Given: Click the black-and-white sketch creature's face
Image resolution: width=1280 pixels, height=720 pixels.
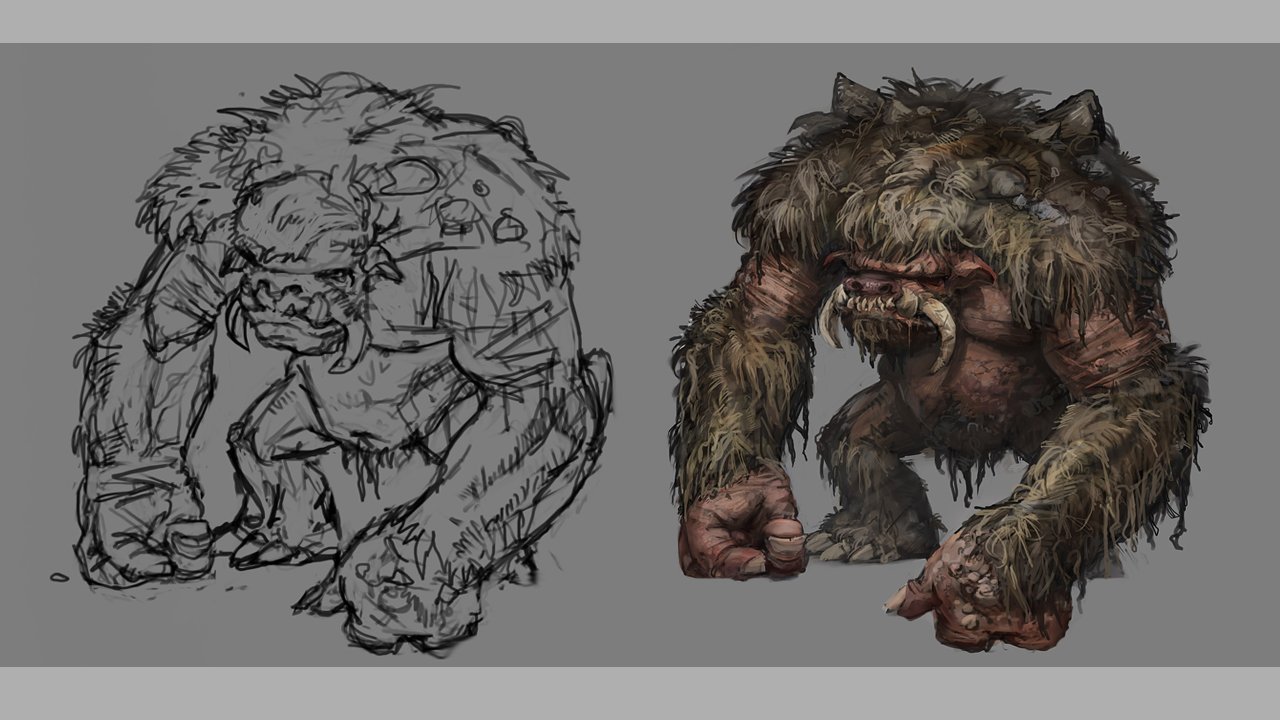Looking at the screenshot, I should (290, 290).
